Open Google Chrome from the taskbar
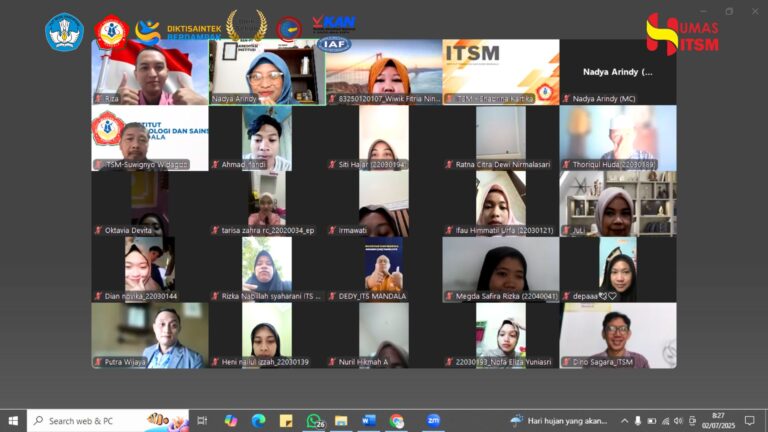Screen dimensions: 768x432 coord(396,421)
